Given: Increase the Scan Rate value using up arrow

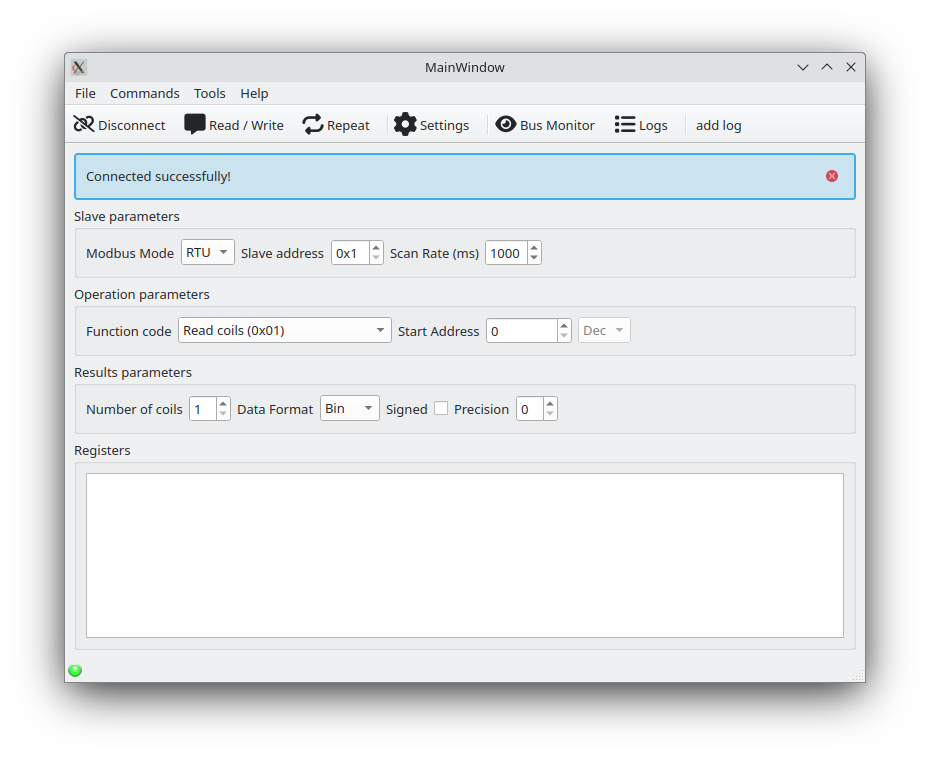Looking at the screenshot, I should point(534,247).
